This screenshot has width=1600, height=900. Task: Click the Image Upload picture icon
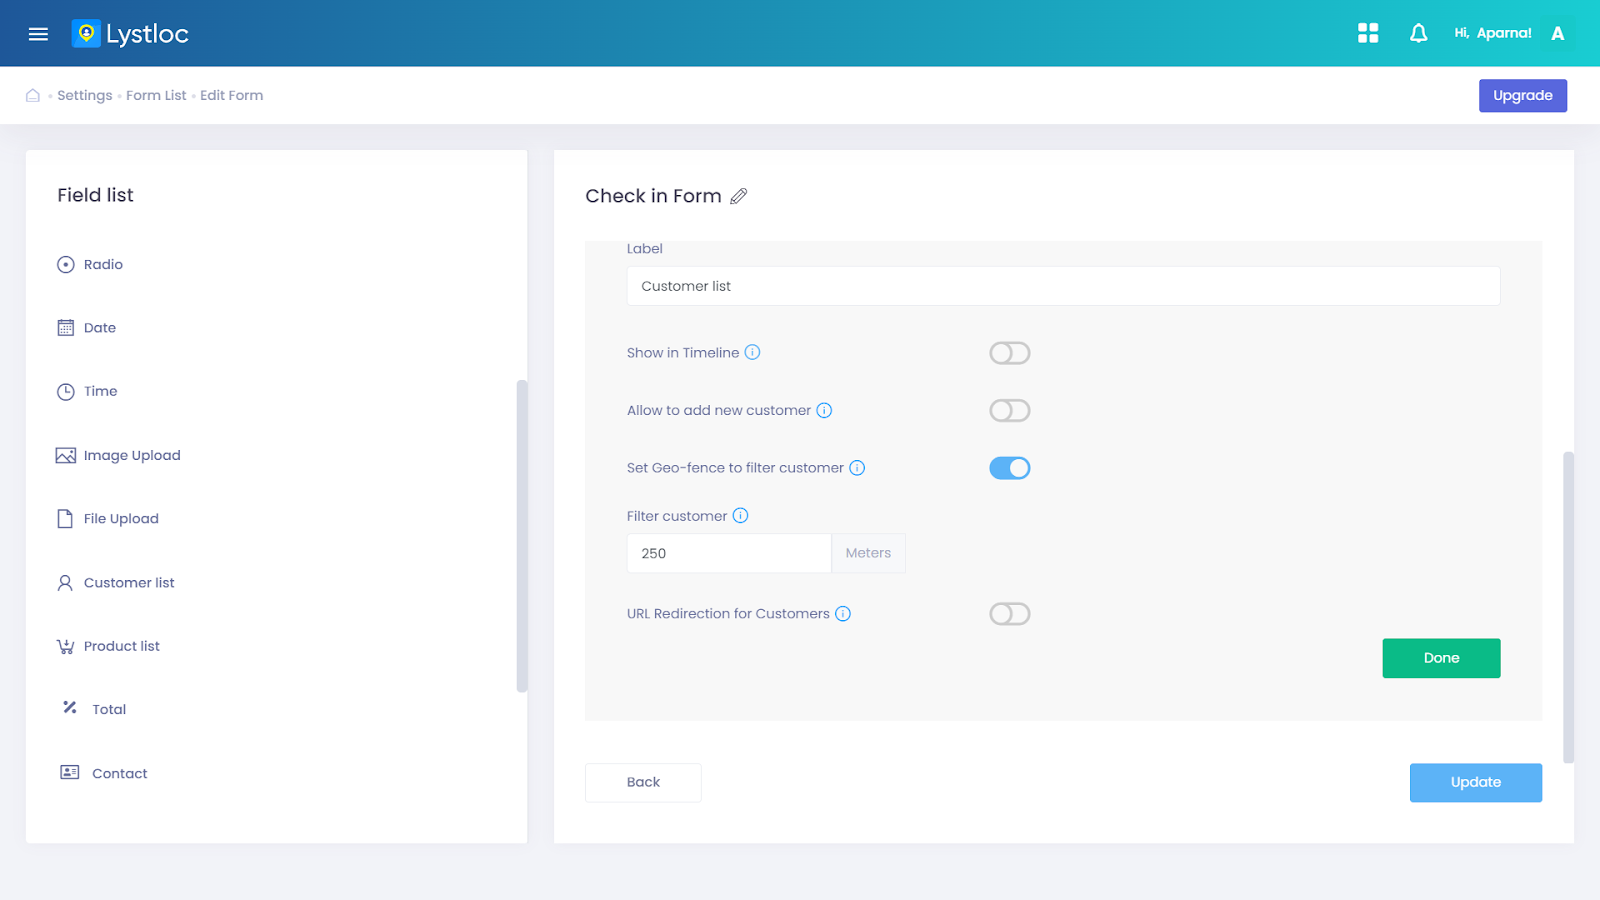click(66, 456)
